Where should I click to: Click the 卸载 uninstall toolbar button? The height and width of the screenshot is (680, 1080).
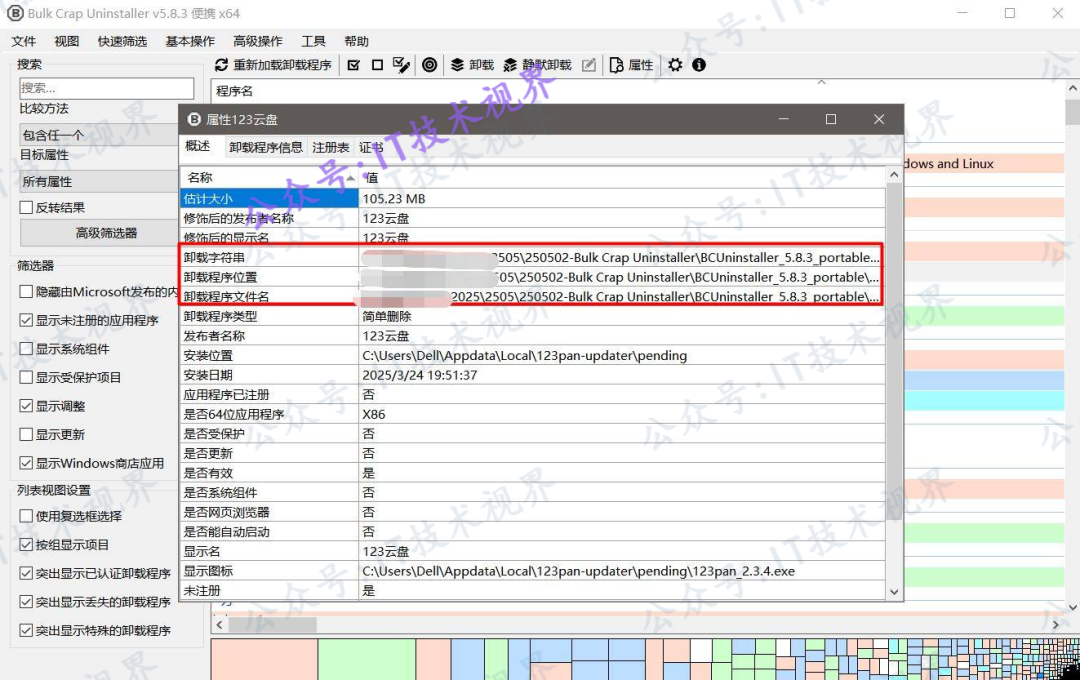tap(472, 65)
